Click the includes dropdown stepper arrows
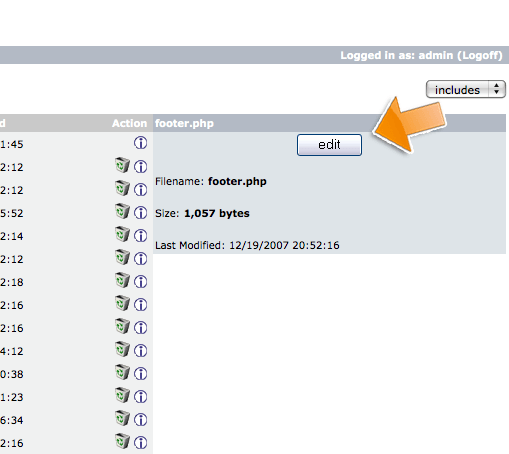509x454 pixels. click(497, 89)
